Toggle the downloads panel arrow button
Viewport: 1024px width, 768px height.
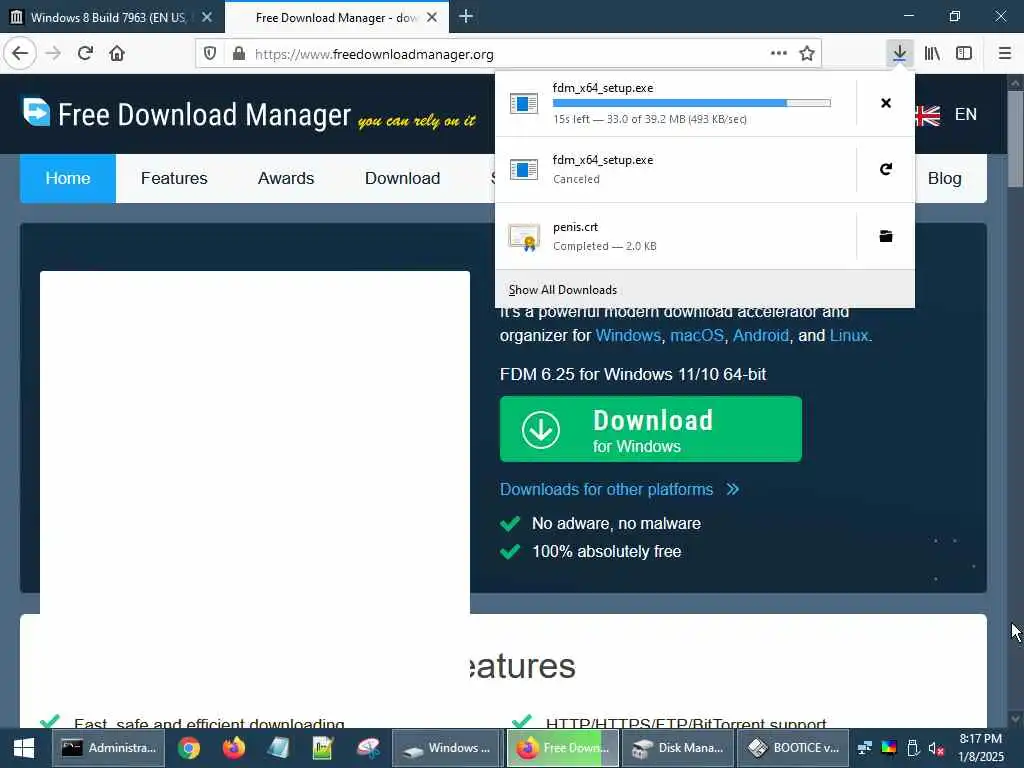point(899,54)
